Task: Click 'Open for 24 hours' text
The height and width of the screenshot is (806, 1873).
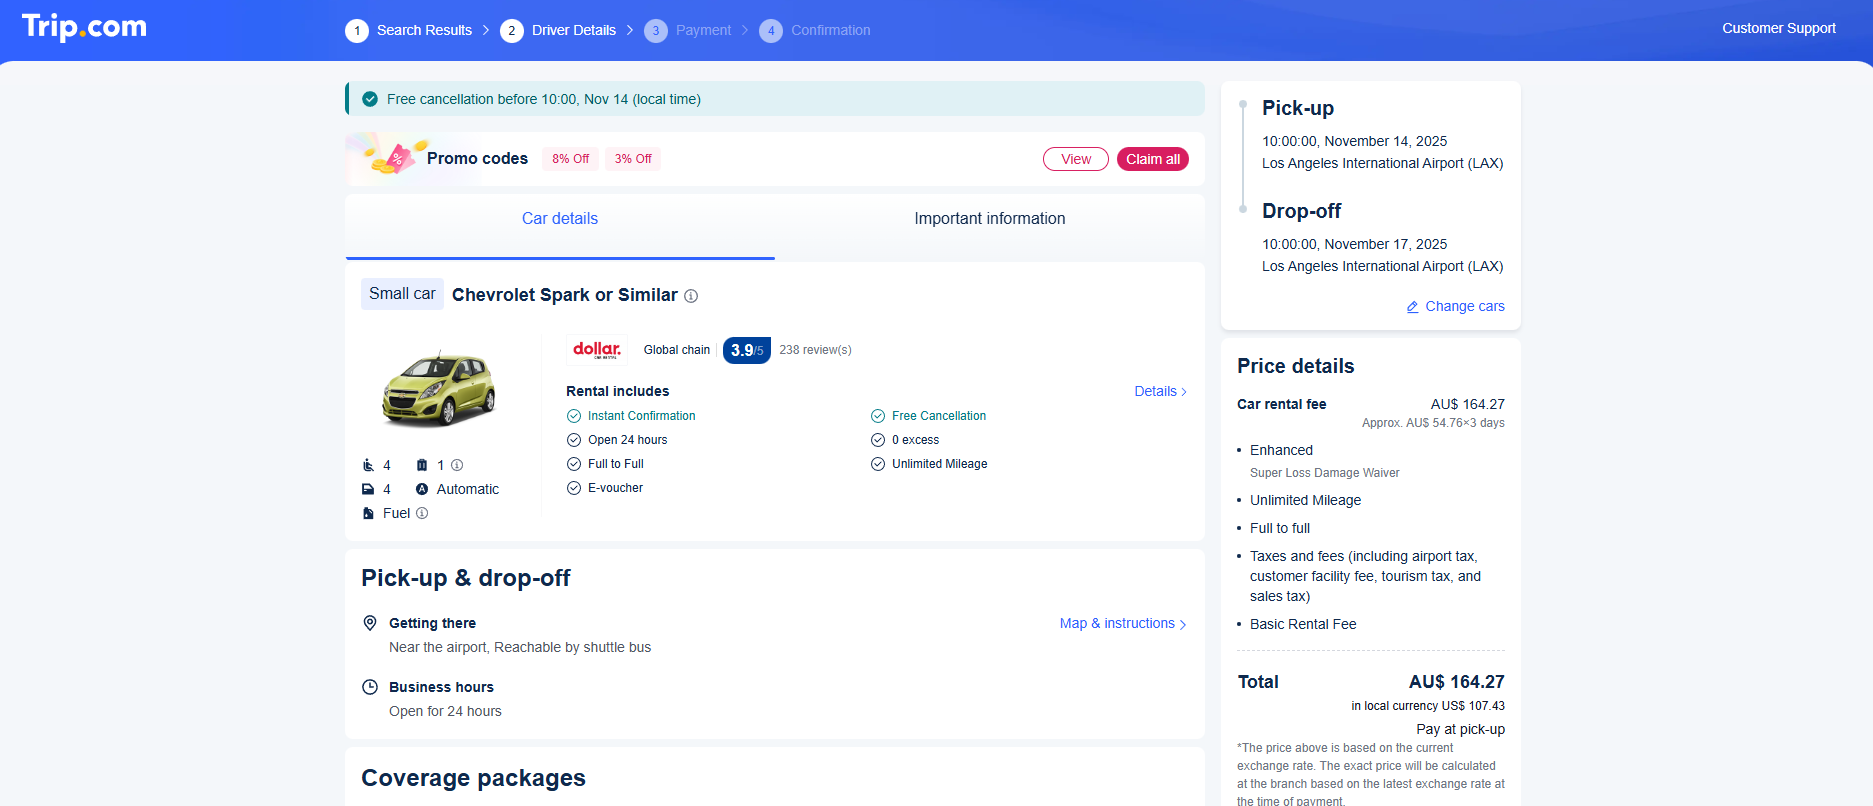Action: pyautogui.click(x=445, y=711)
